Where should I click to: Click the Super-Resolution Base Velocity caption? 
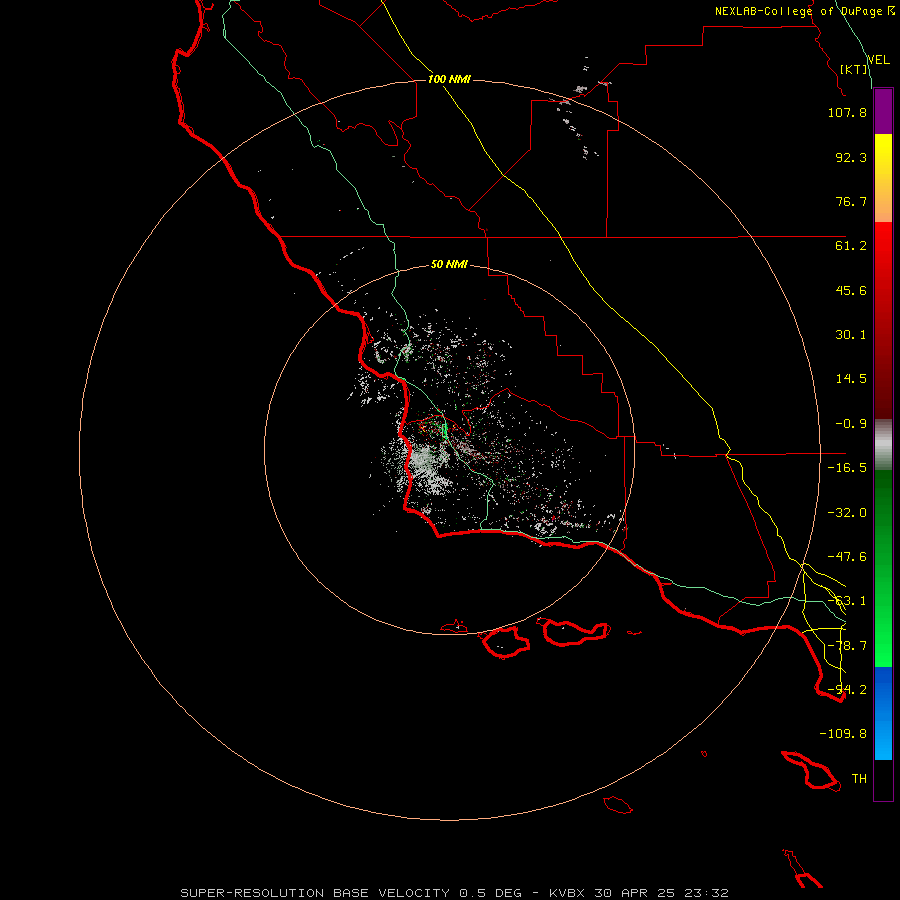pos(455,893)
